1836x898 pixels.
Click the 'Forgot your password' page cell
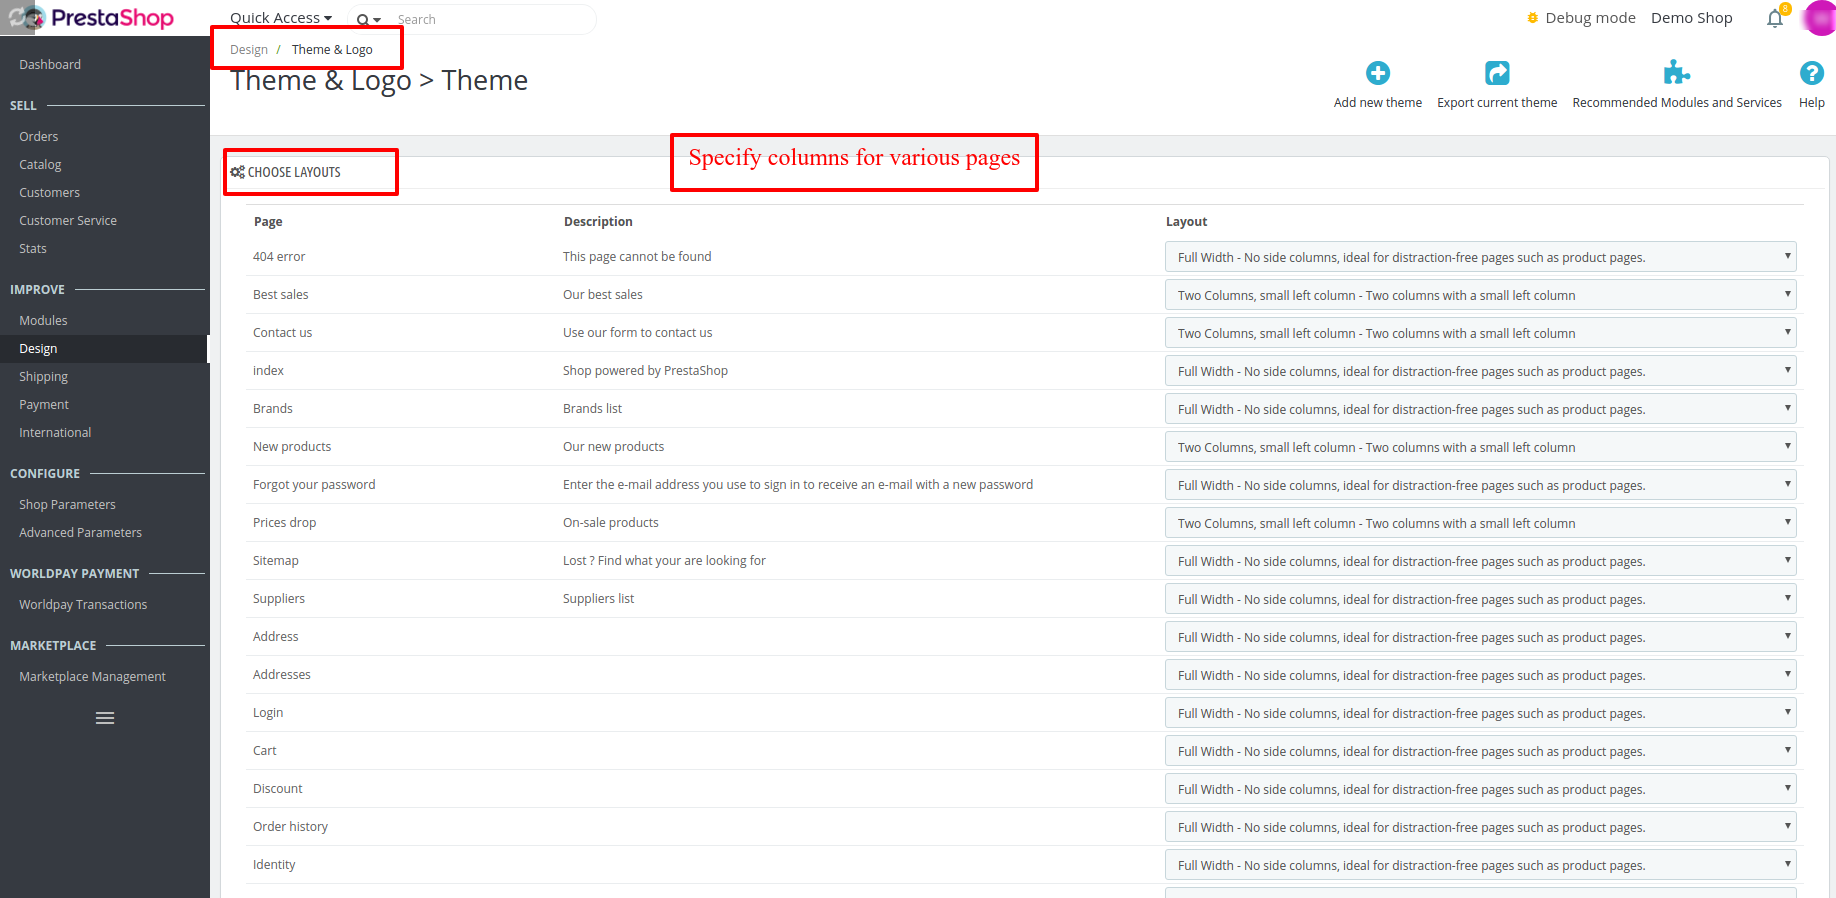point(314,484)
